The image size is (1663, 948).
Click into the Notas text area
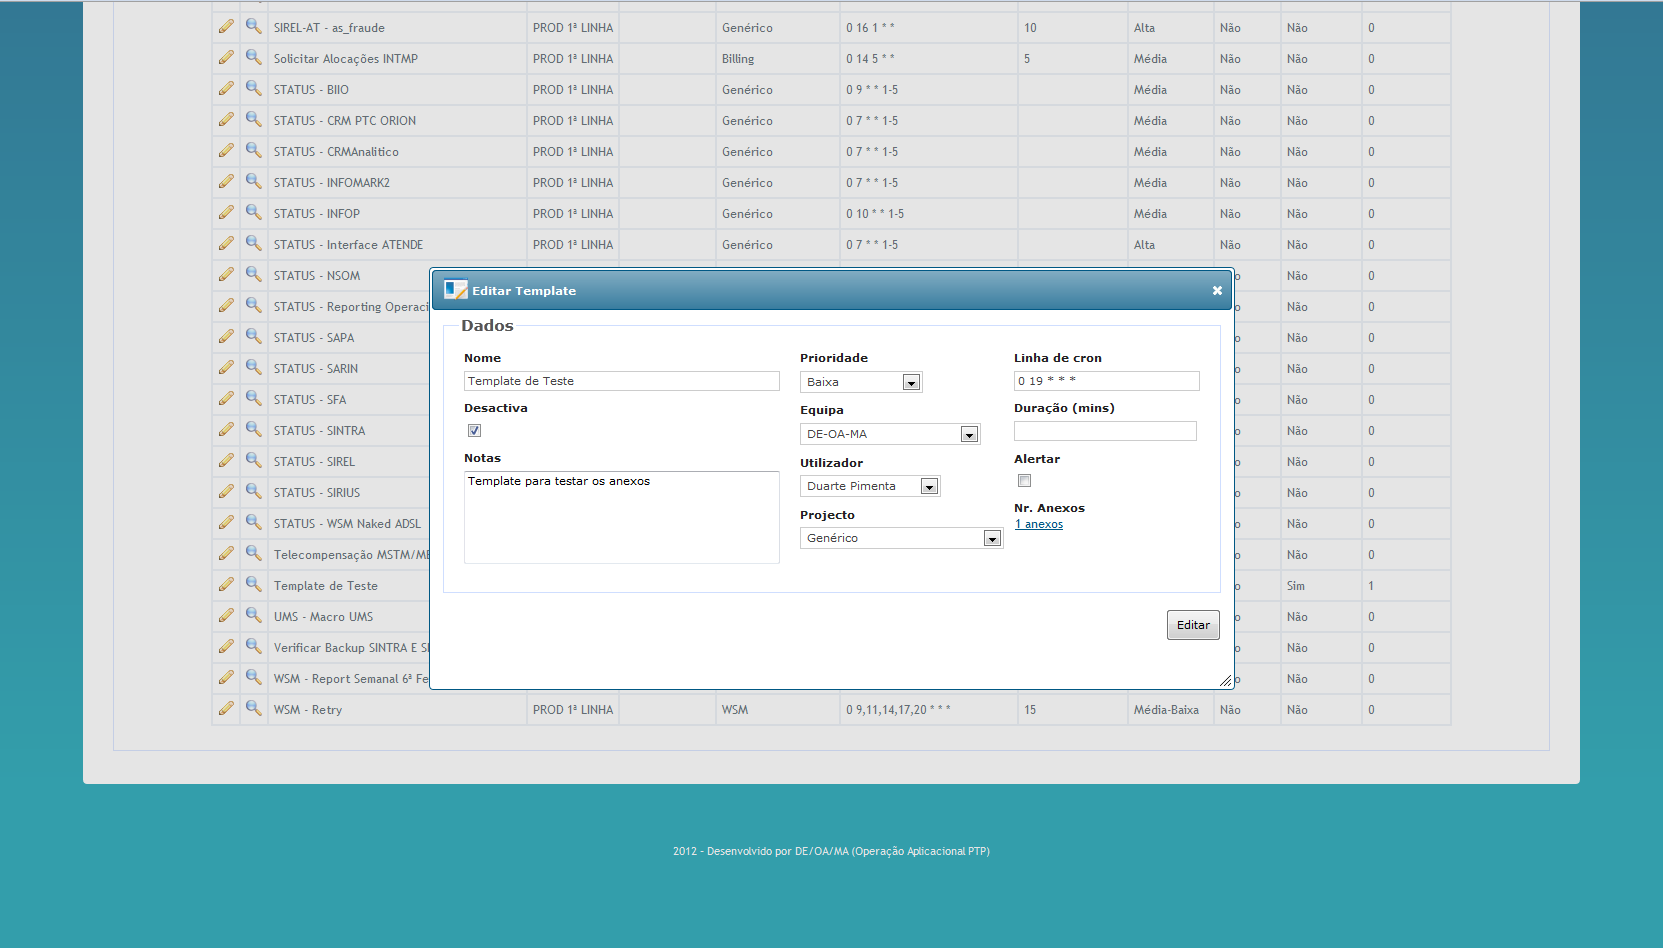coord(622,517)
